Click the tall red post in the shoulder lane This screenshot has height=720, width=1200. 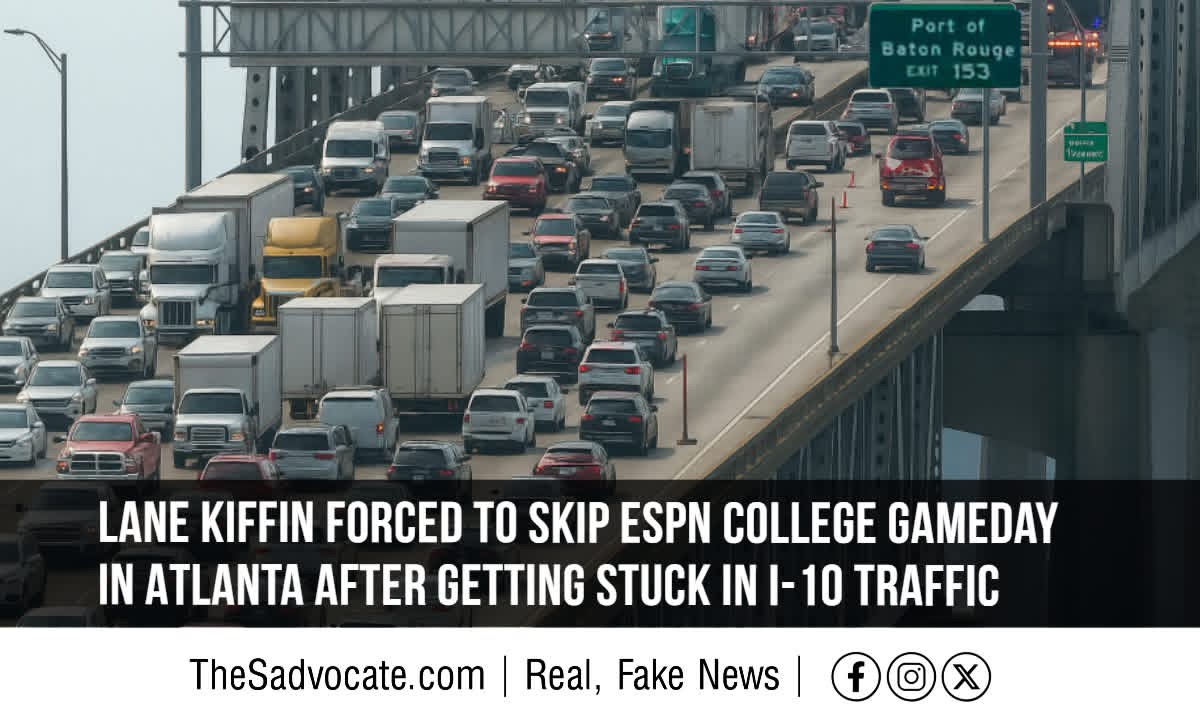(x=686, y=400)
